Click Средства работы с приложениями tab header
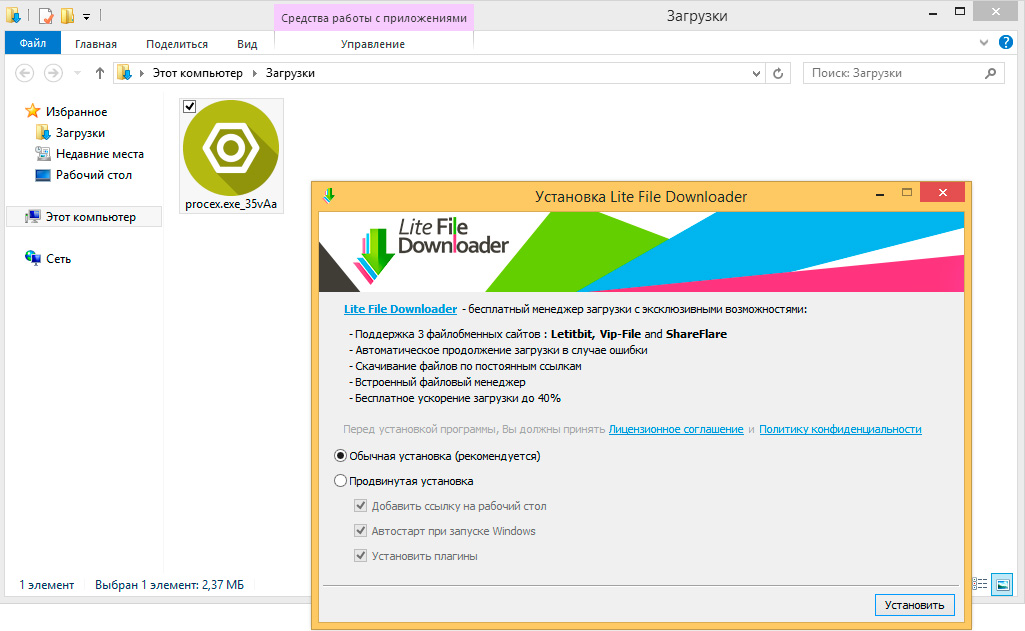This screenshot has width=1025, height=631. pyautogui.click(x=374, y=18)
